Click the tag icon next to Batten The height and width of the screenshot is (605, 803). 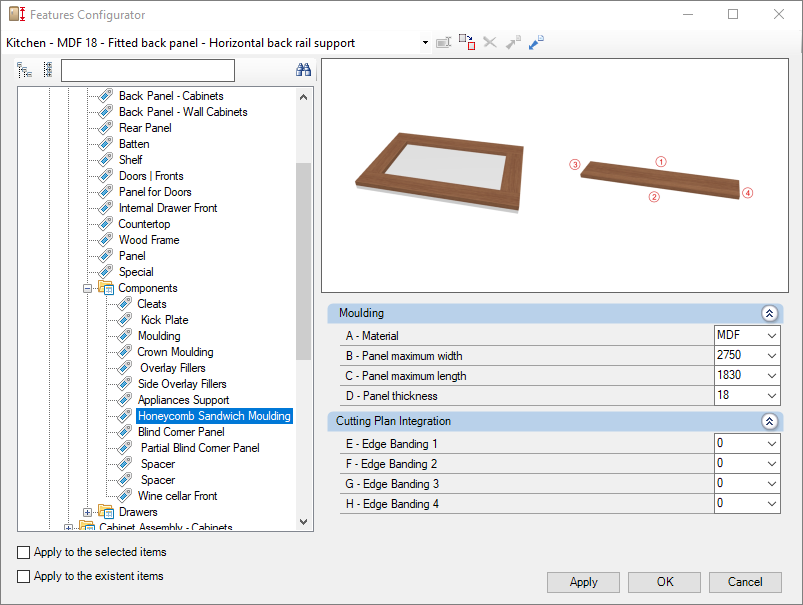105,143
